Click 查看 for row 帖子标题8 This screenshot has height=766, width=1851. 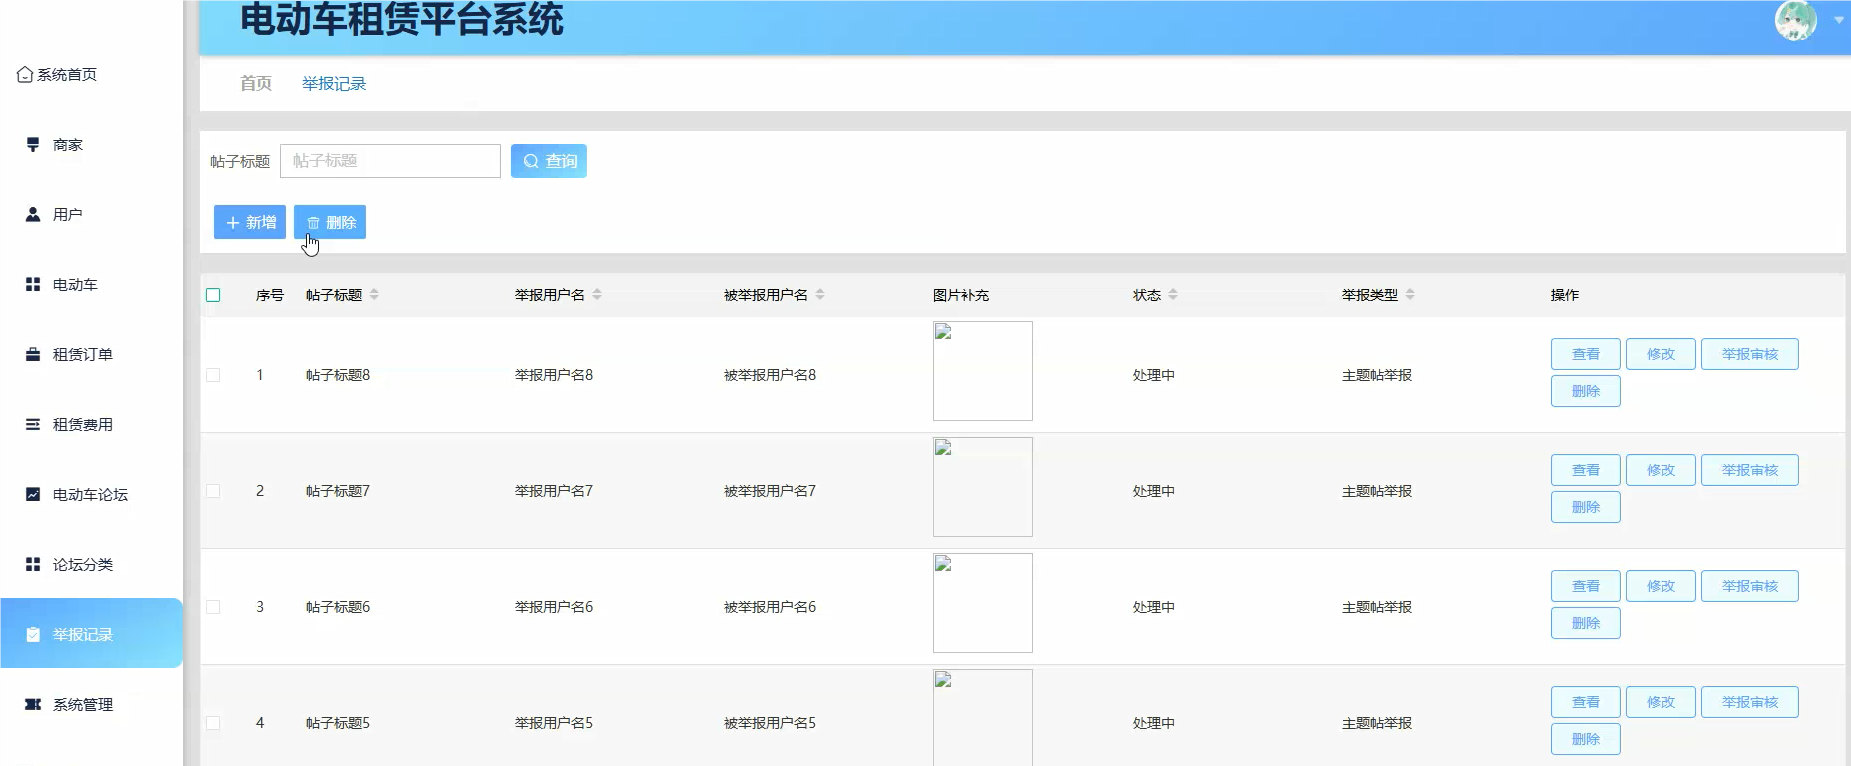(1586, 354)
